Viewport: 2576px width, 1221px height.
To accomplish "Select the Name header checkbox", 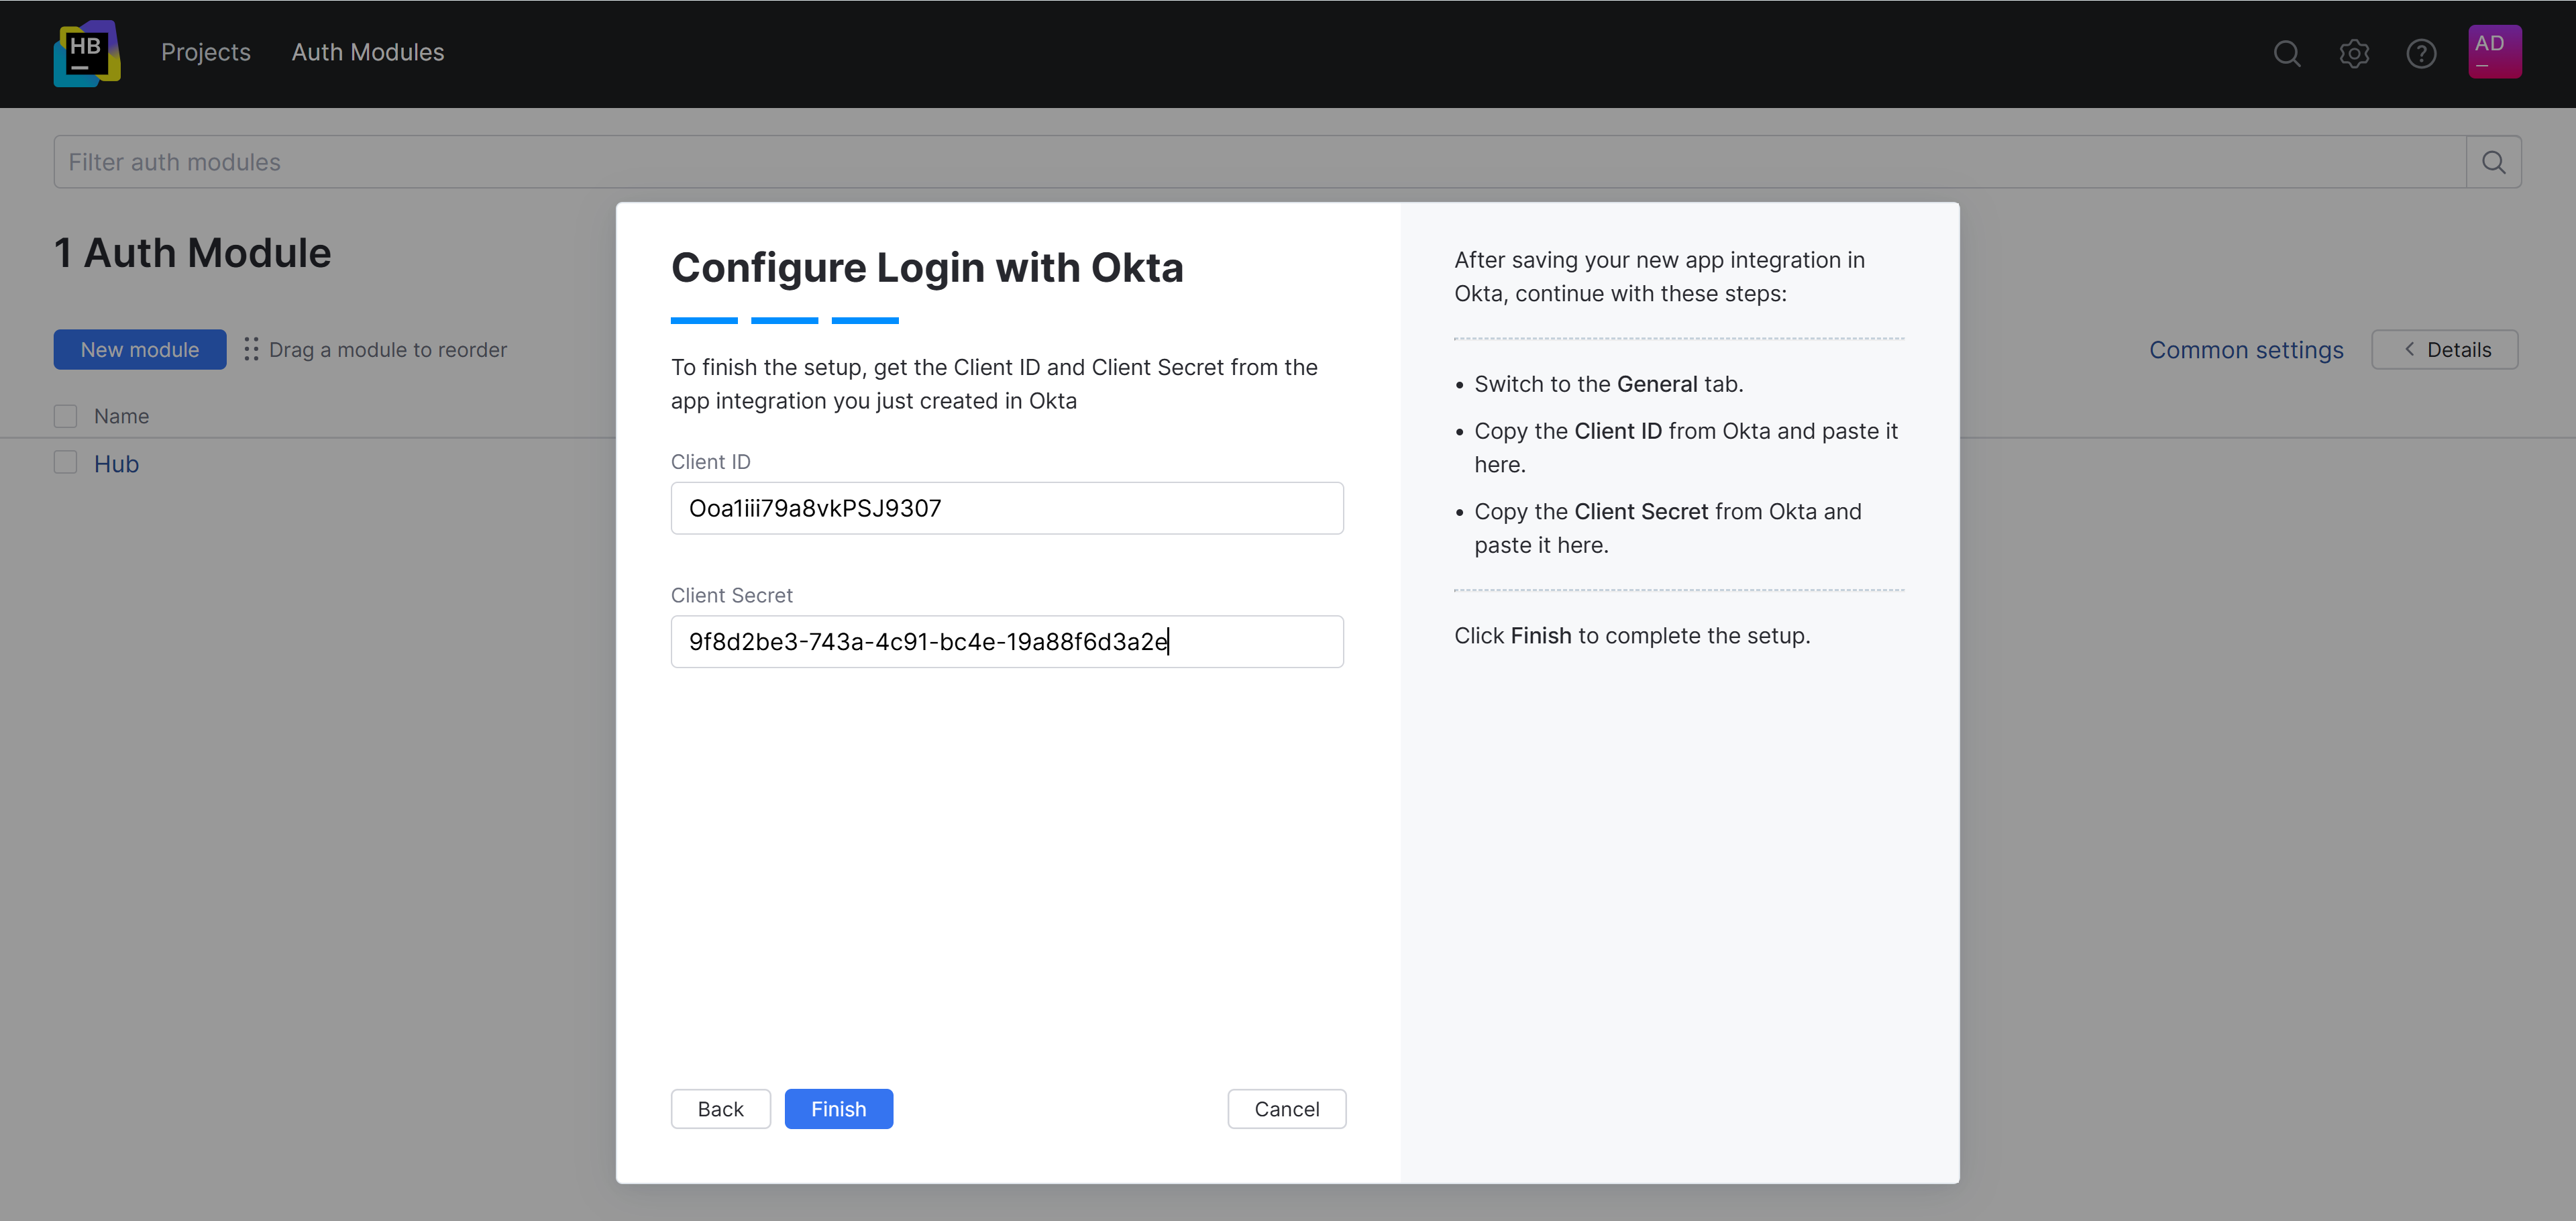I will [65, 415].
